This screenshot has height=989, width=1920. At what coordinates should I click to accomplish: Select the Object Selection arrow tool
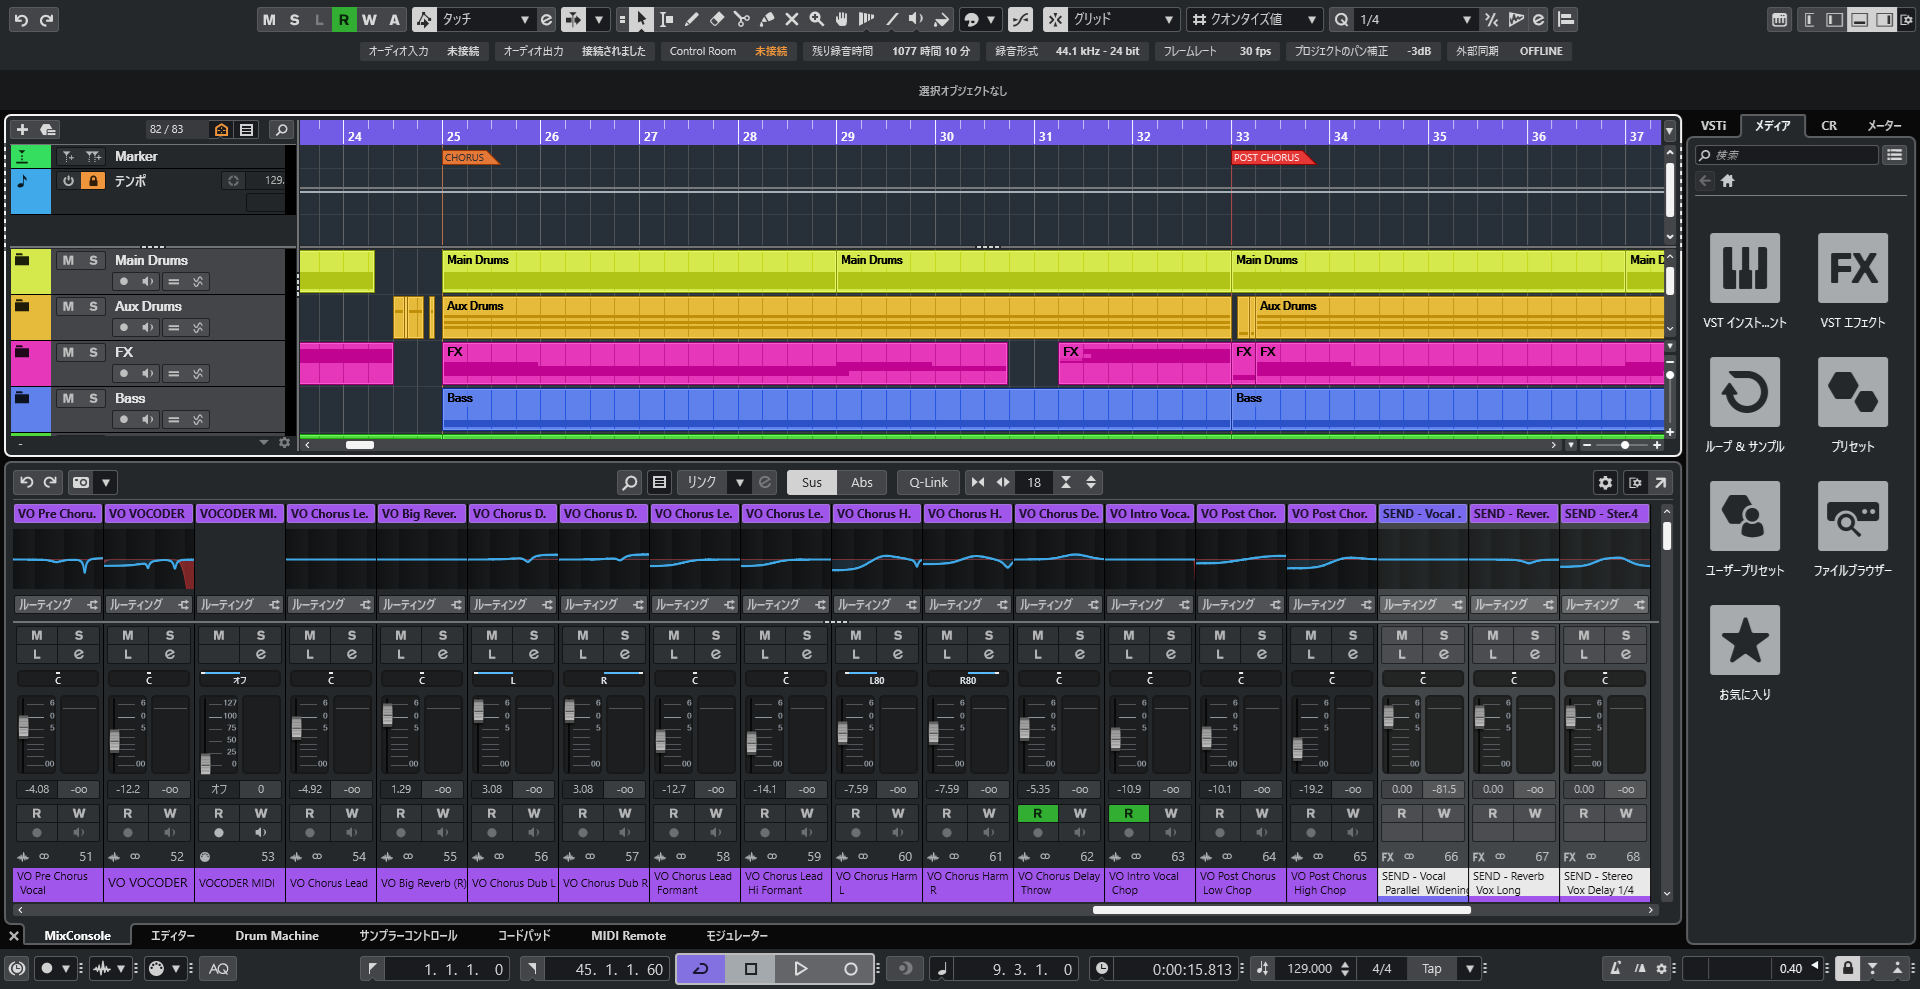pos(641,19)
